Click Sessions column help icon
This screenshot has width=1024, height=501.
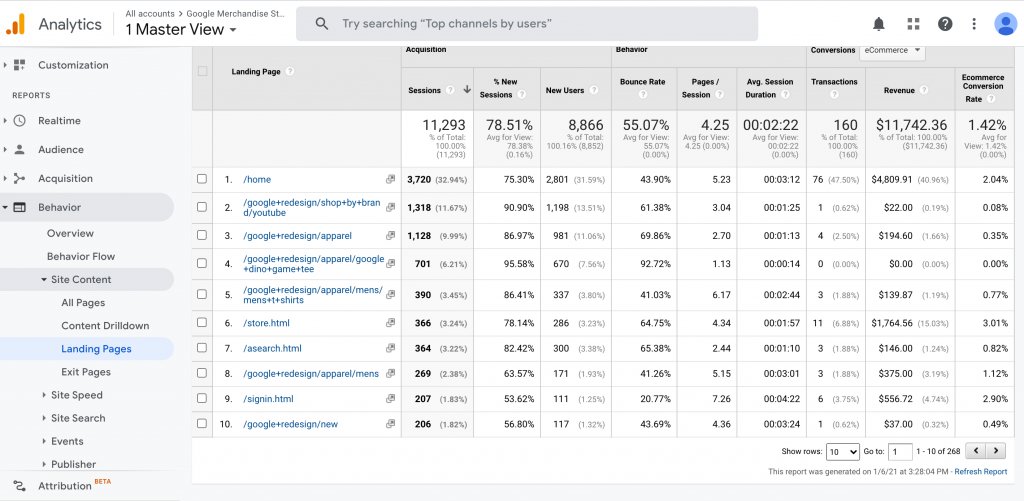[x=450, y=90]
